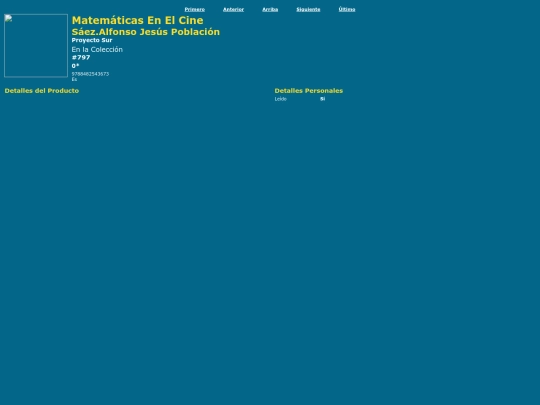Click author Sáez.Alfonso Jesús Población

pos(146,32)
